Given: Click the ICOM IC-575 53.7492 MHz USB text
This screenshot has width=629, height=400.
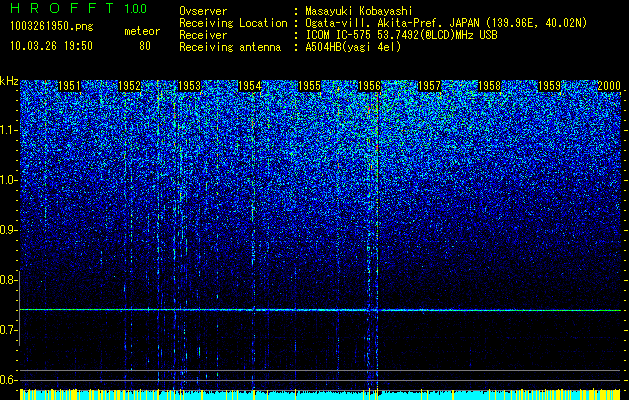Looking at the screenshot, I should pos(402,35).
